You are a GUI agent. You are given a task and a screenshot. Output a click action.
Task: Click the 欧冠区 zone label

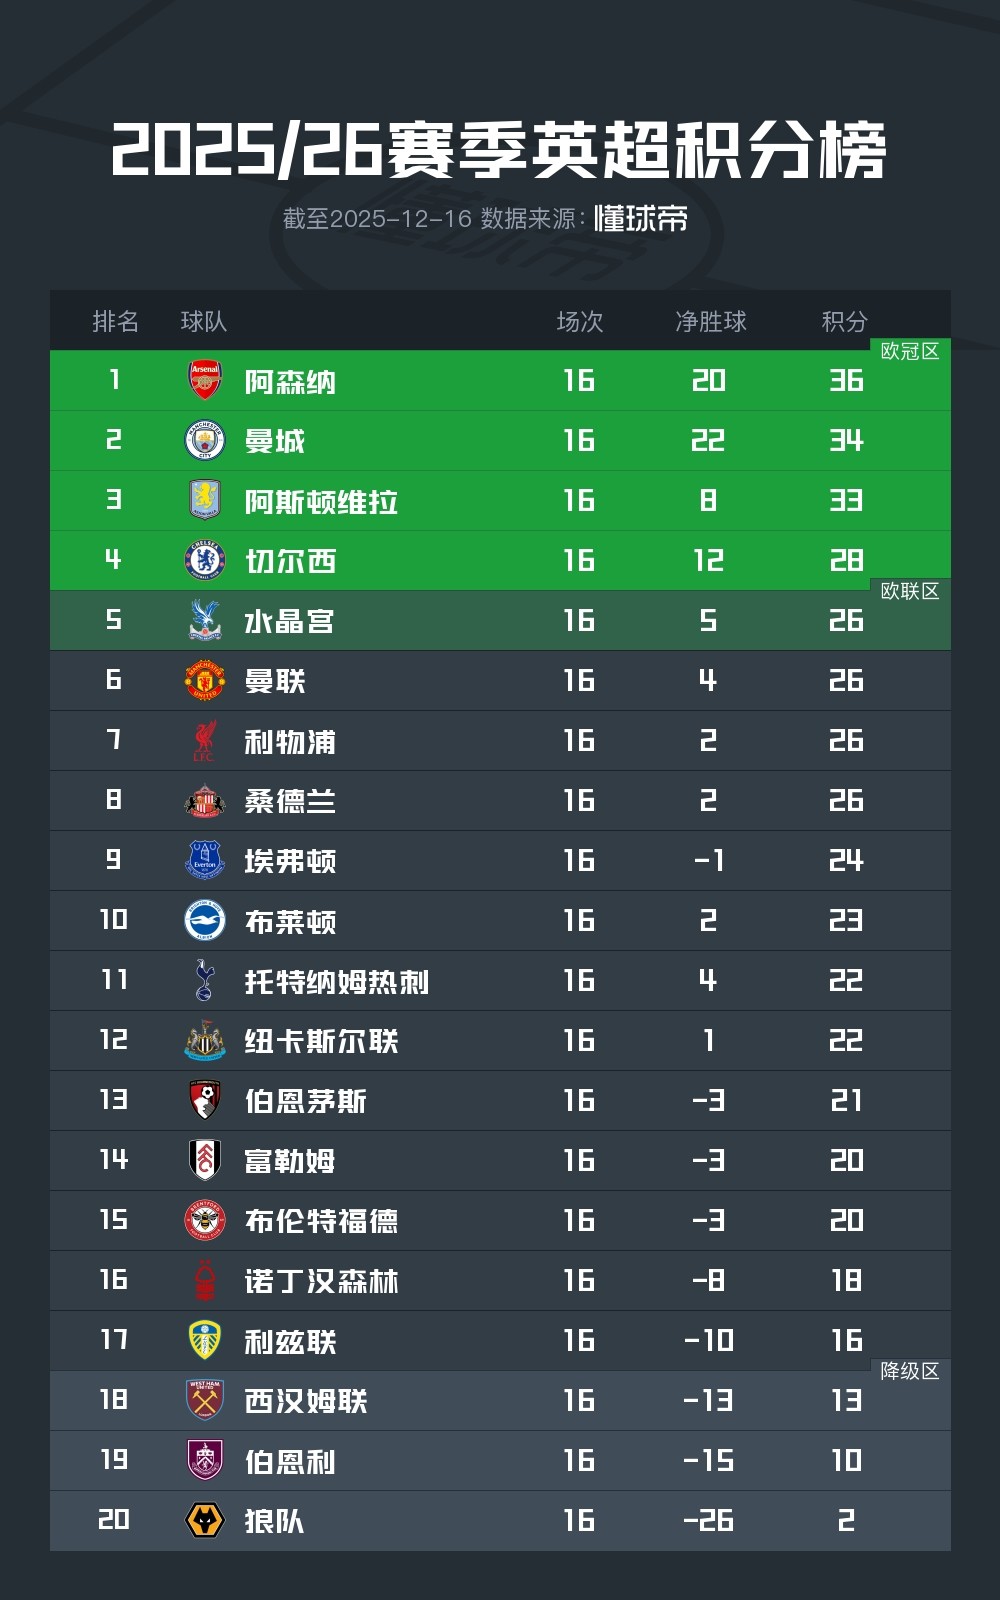(x=909, y=351)
